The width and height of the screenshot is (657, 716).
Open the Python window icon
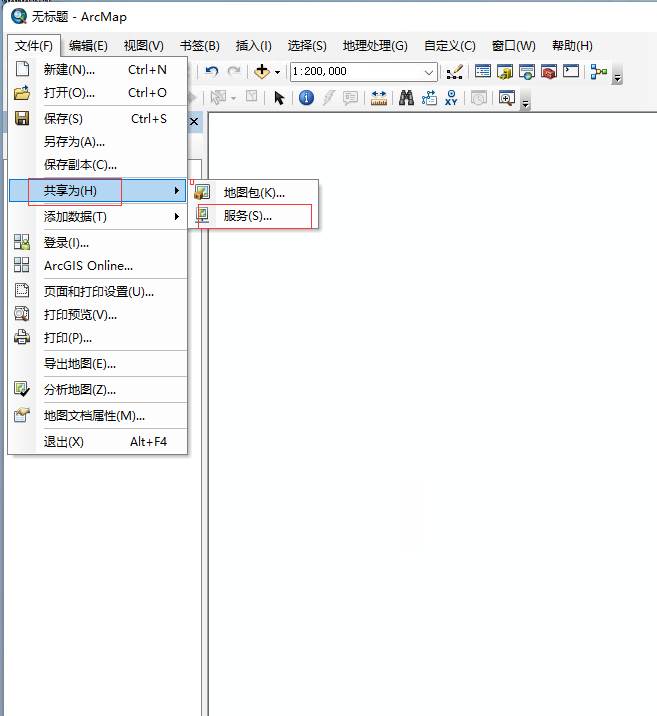coord(571,71)
